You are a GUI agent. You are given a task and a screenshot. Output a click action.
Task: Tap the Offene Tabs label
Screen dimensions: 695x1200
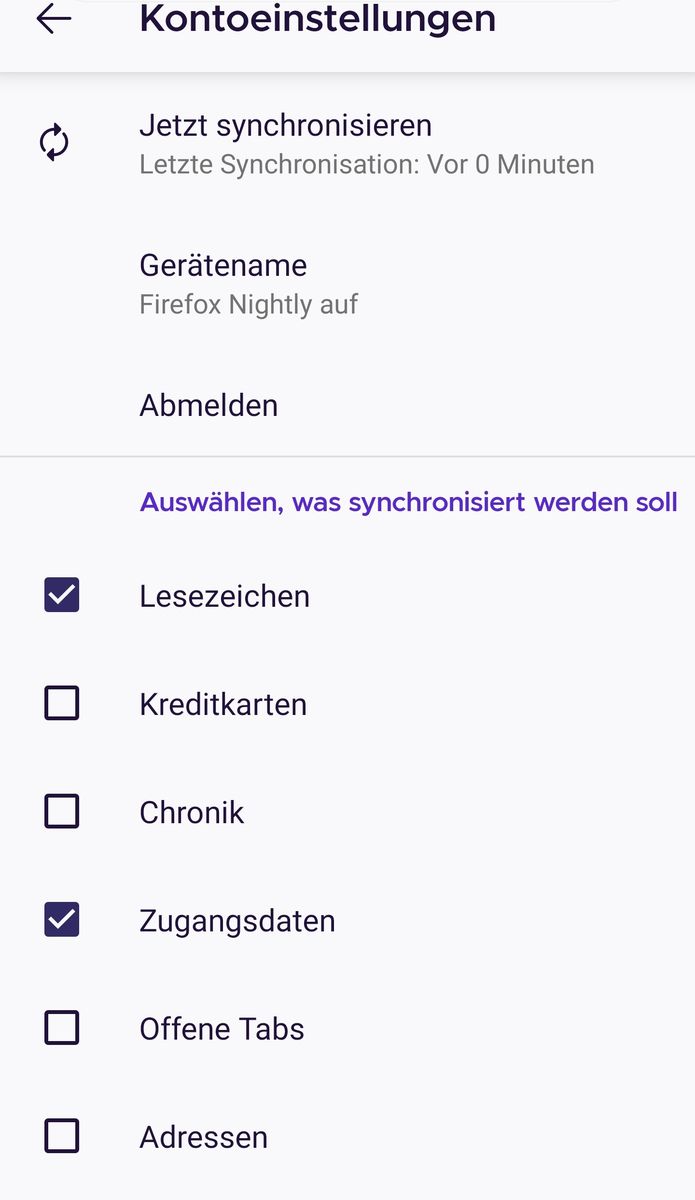(x=221, y=1029)
